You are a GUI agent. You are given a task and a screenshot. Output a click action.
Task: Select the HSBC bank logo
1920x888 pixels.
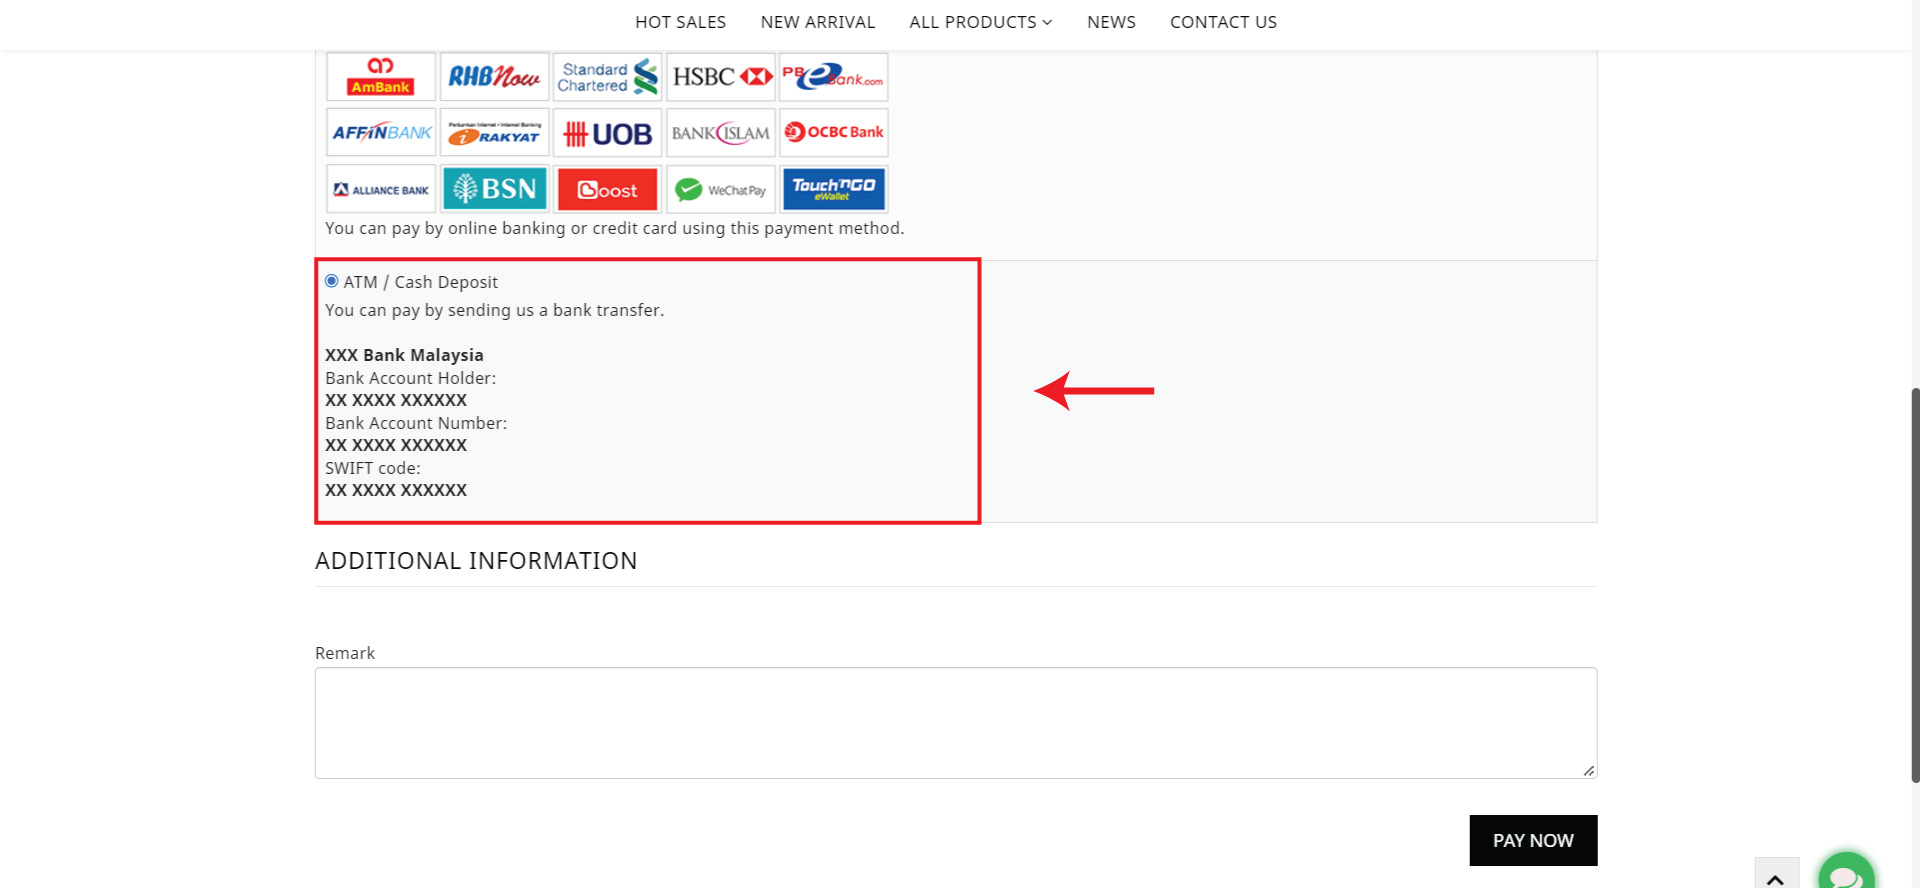(x=721, y=77)
